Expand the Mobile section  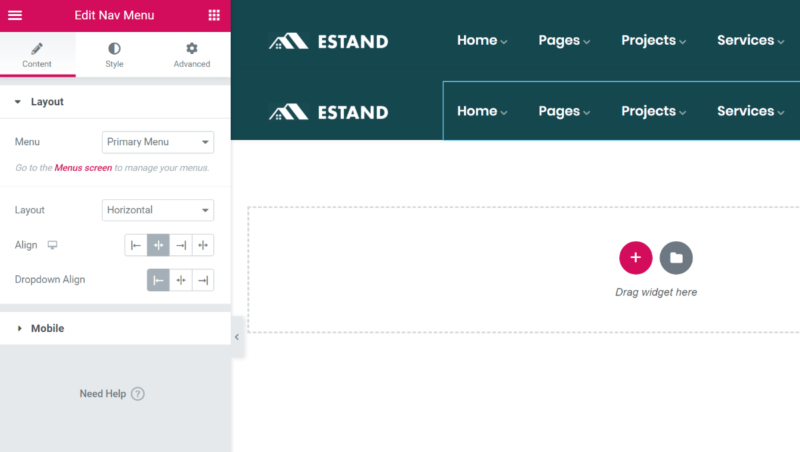(x=115, y=329)
